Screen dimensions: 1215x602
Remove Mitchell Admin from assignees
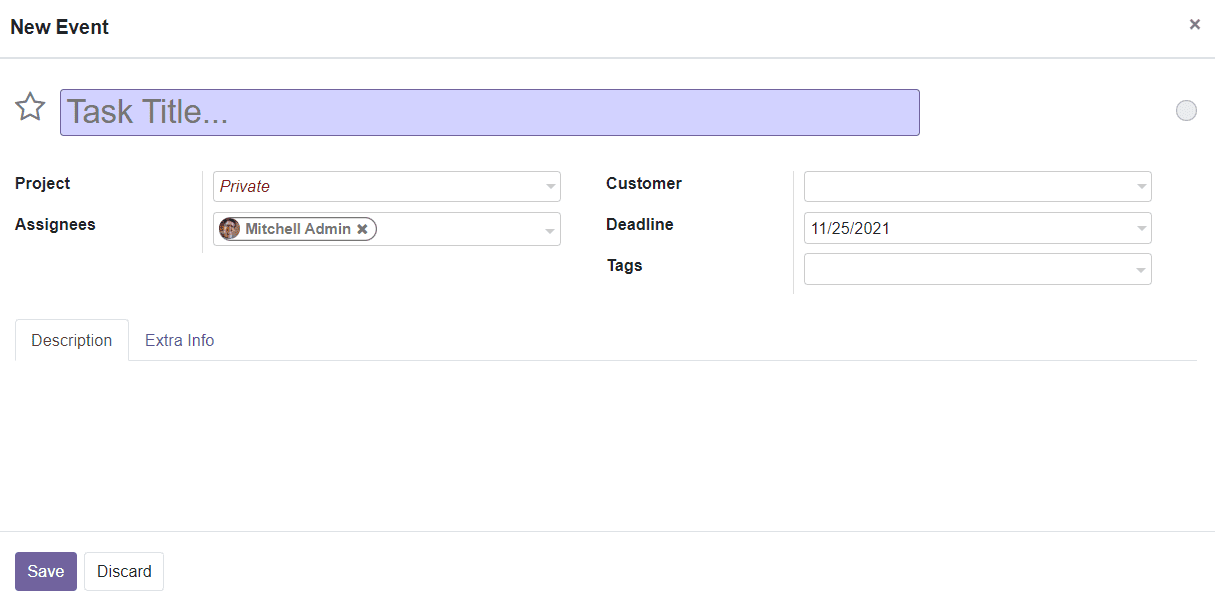pos(363,228)
